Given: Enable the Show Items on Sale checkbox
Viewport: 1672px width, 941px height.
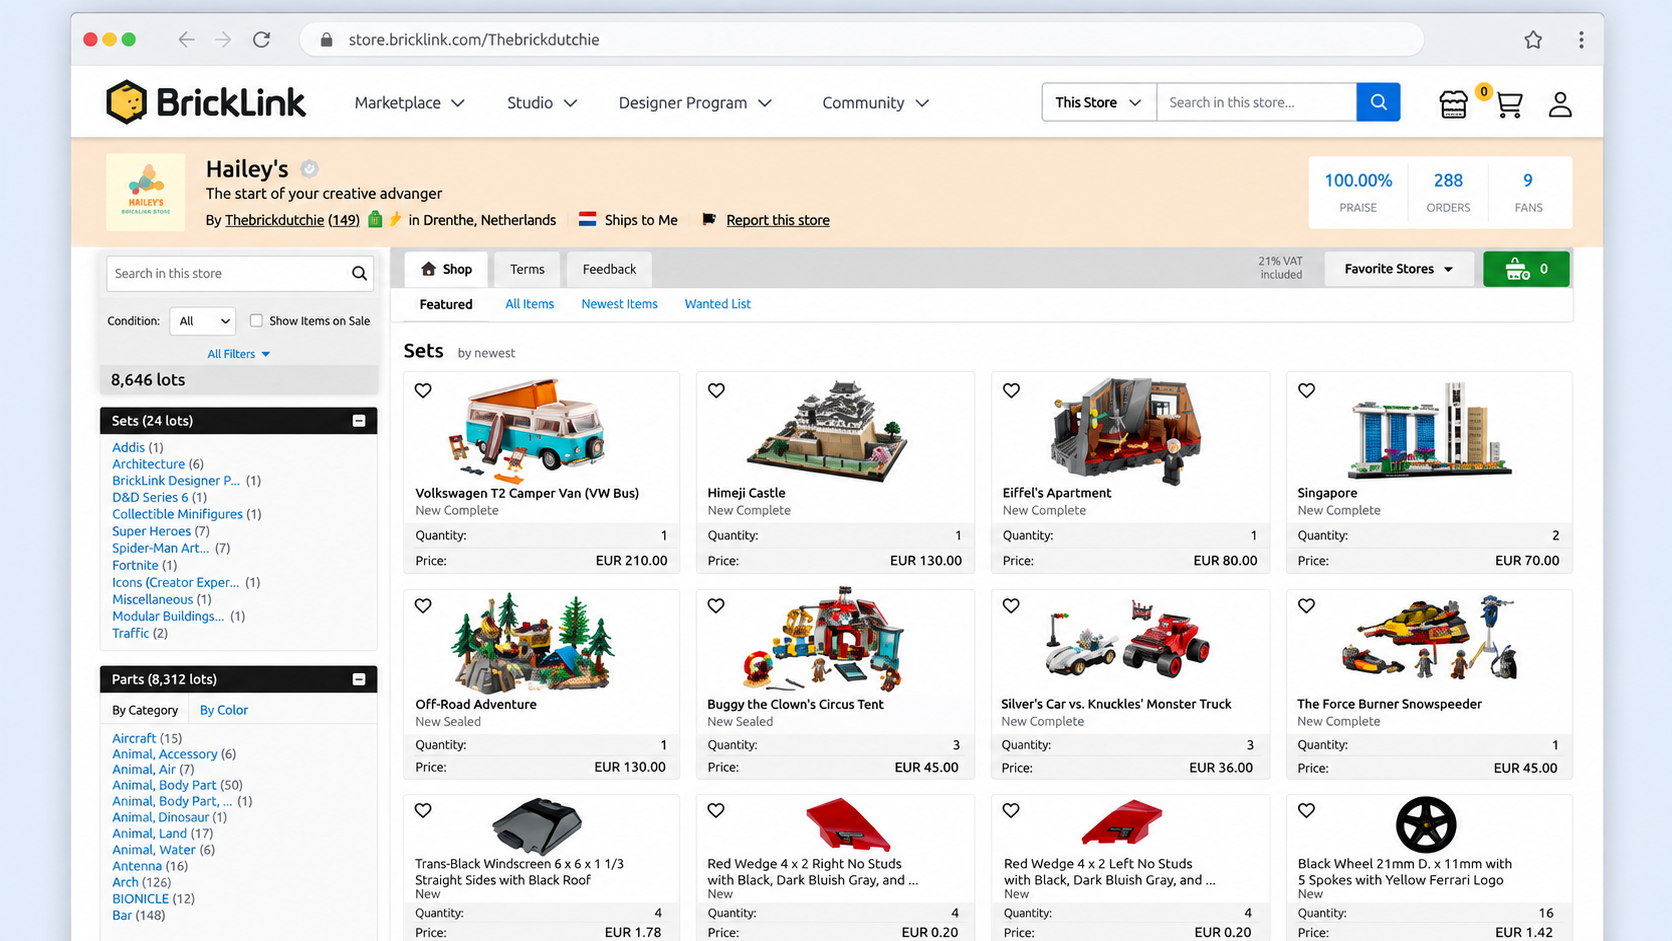Looking at the screenshot, I should pos(256,320).
